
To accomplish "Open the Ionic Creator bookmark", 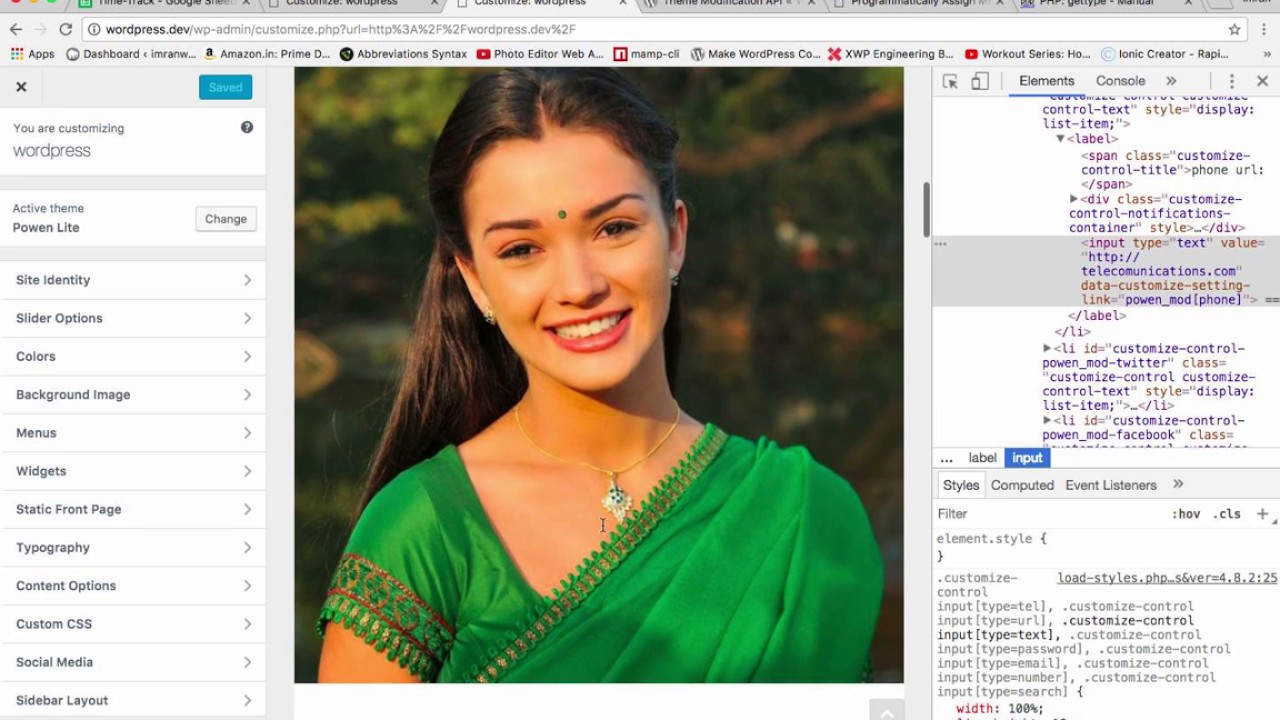I will click(x=1165, y=54).
